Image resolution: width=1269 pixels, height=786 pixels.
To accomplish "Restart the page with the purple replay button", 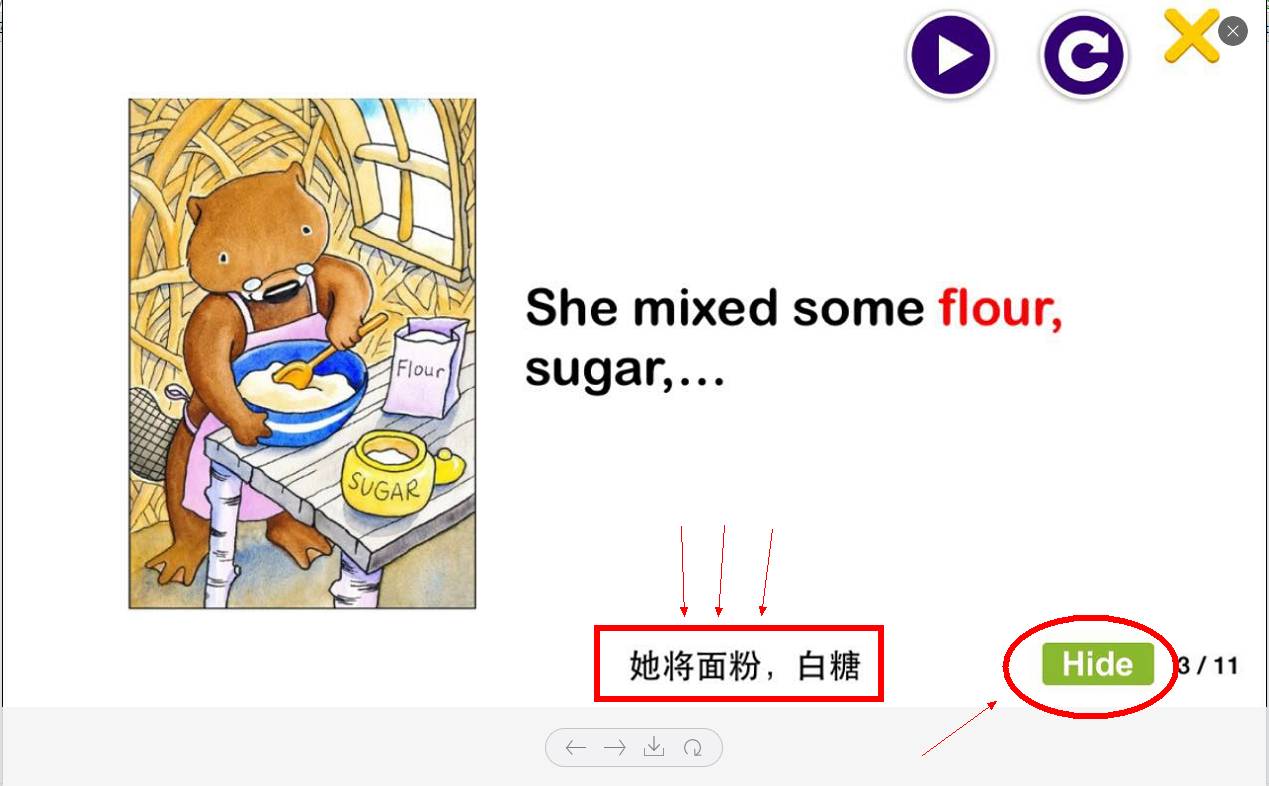I will (x=1083, y=57).
